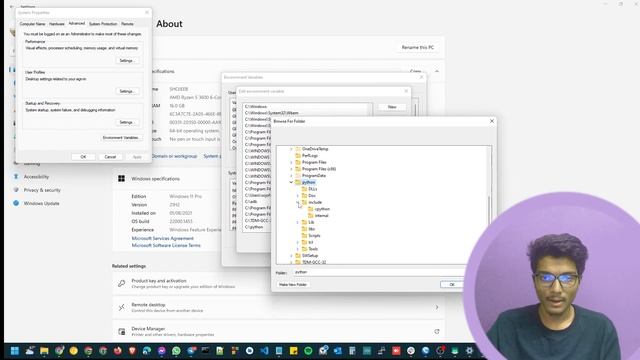This screenshot has width=640, height=360.
Task: Open Microsoft Services Agreement link
Action: tap(162, 238)
